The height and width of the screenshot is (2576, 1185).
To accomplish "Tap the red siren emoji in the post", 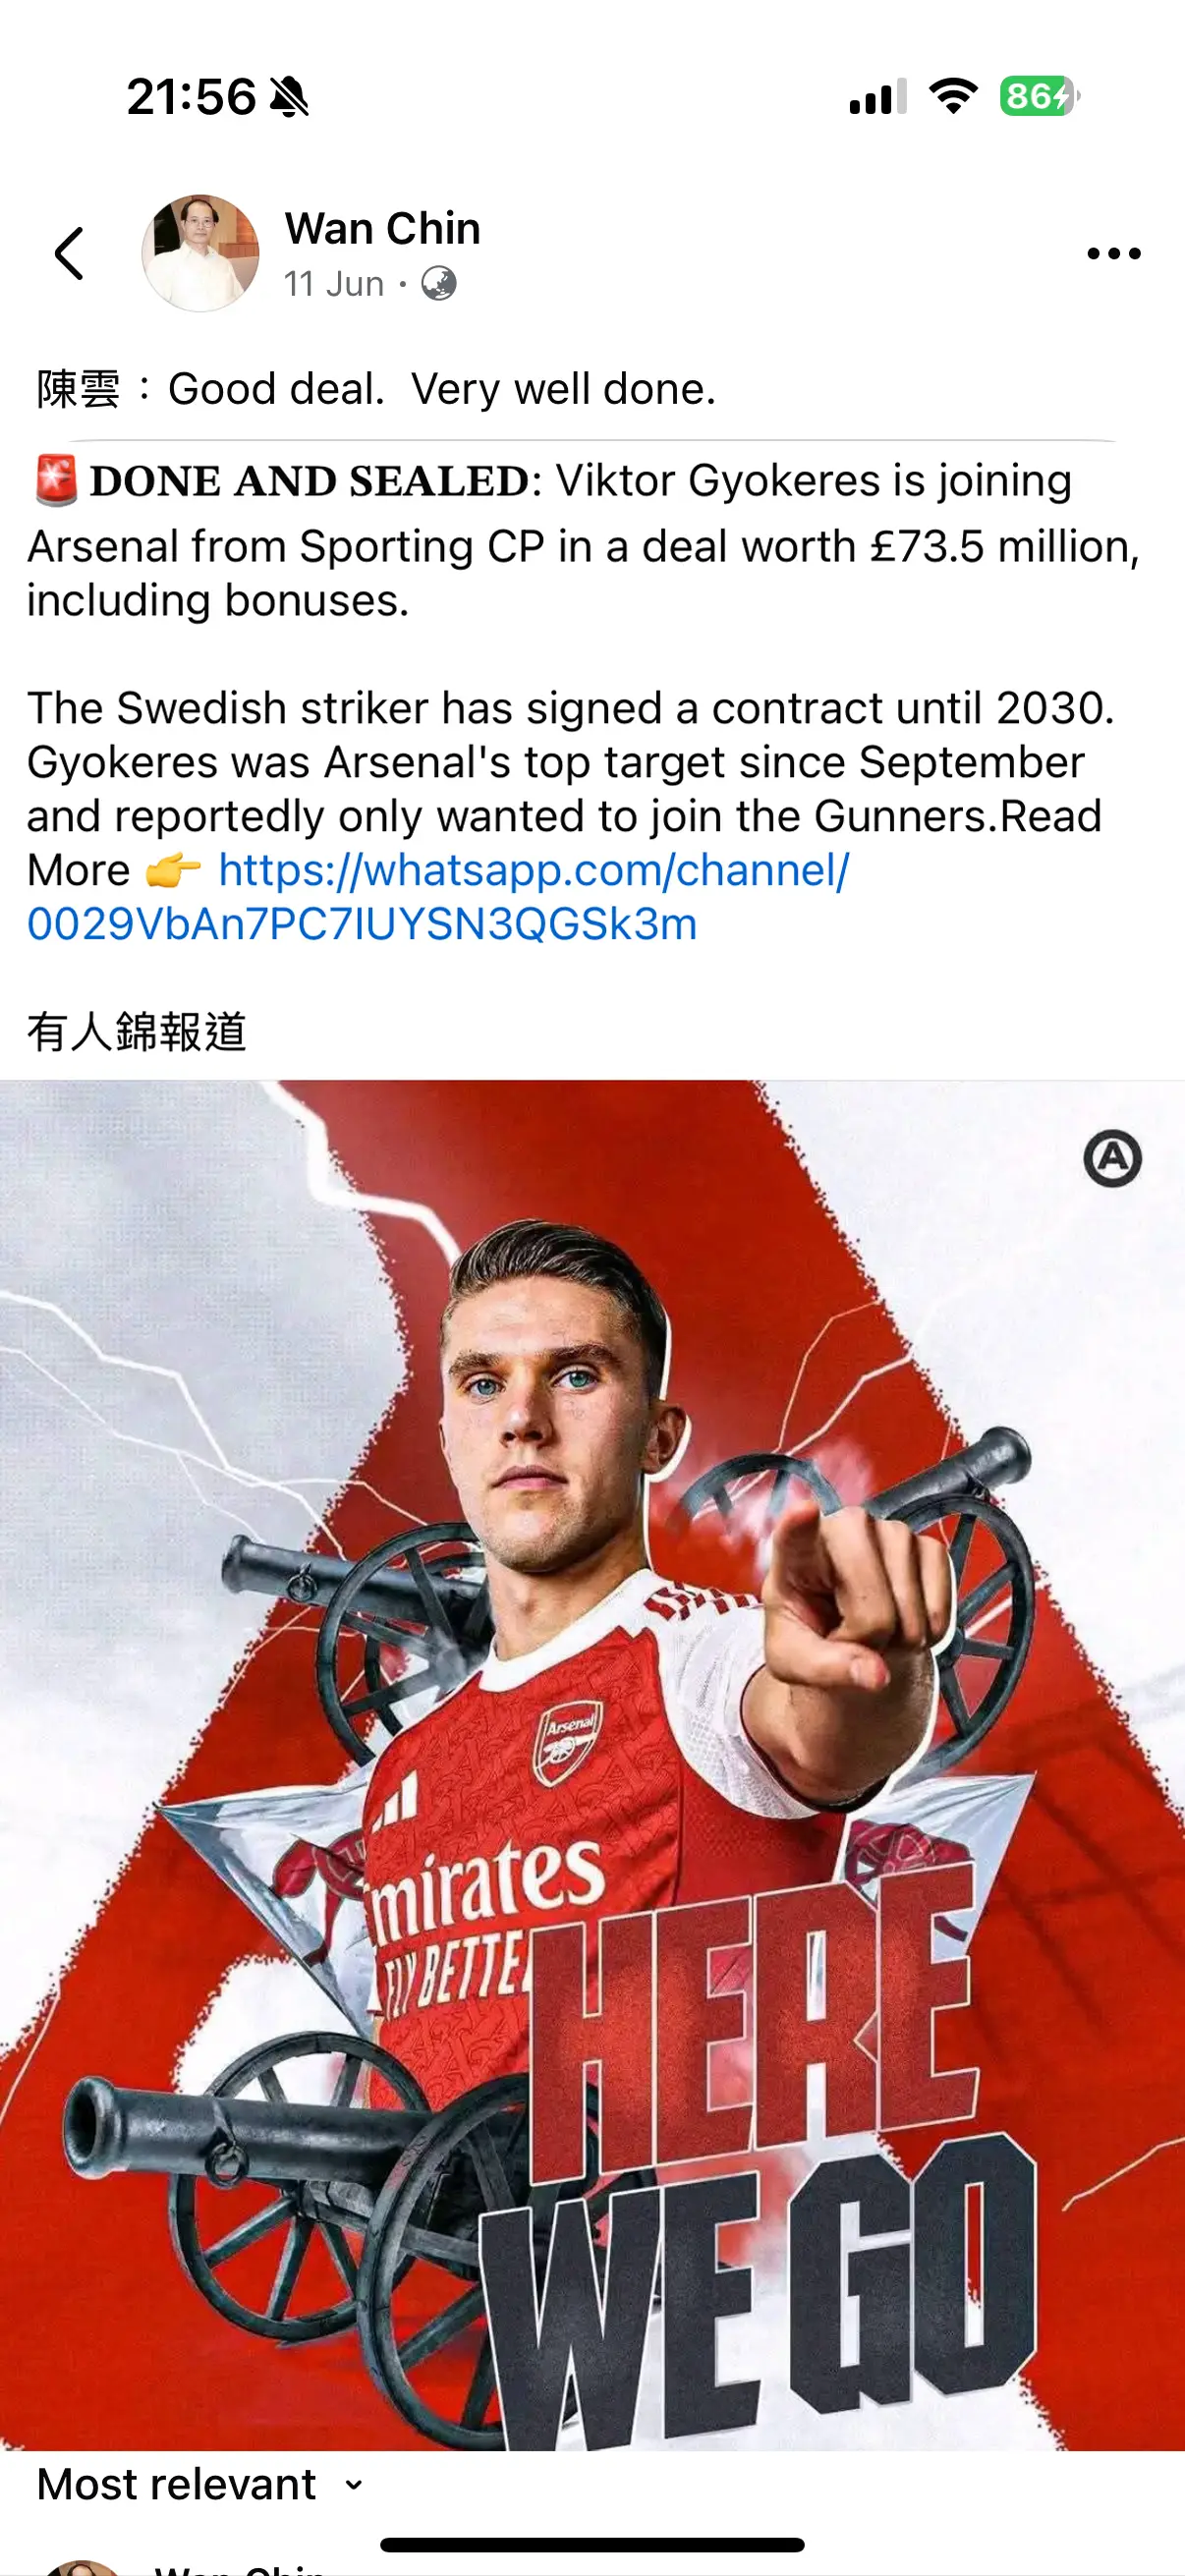I will coord(56,481).
